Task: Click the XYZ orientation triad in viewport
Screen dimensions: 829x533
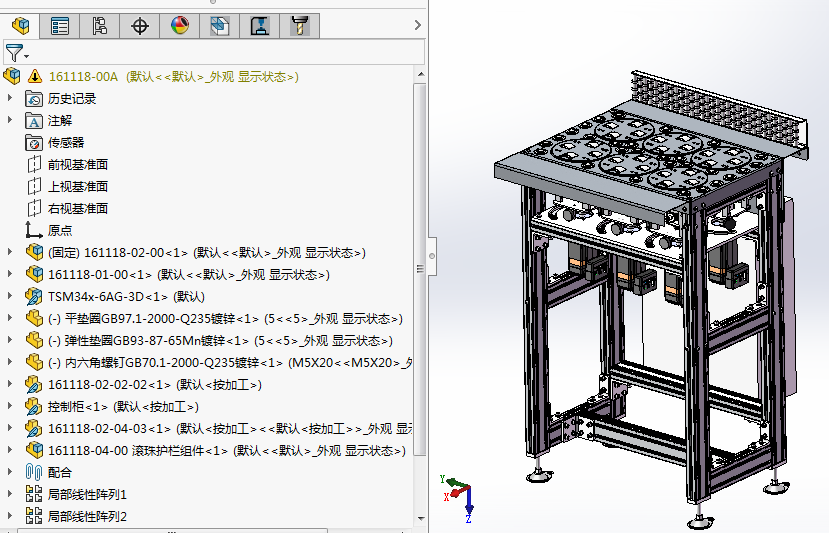Action: pyautogui.click(x=458, y=499)
